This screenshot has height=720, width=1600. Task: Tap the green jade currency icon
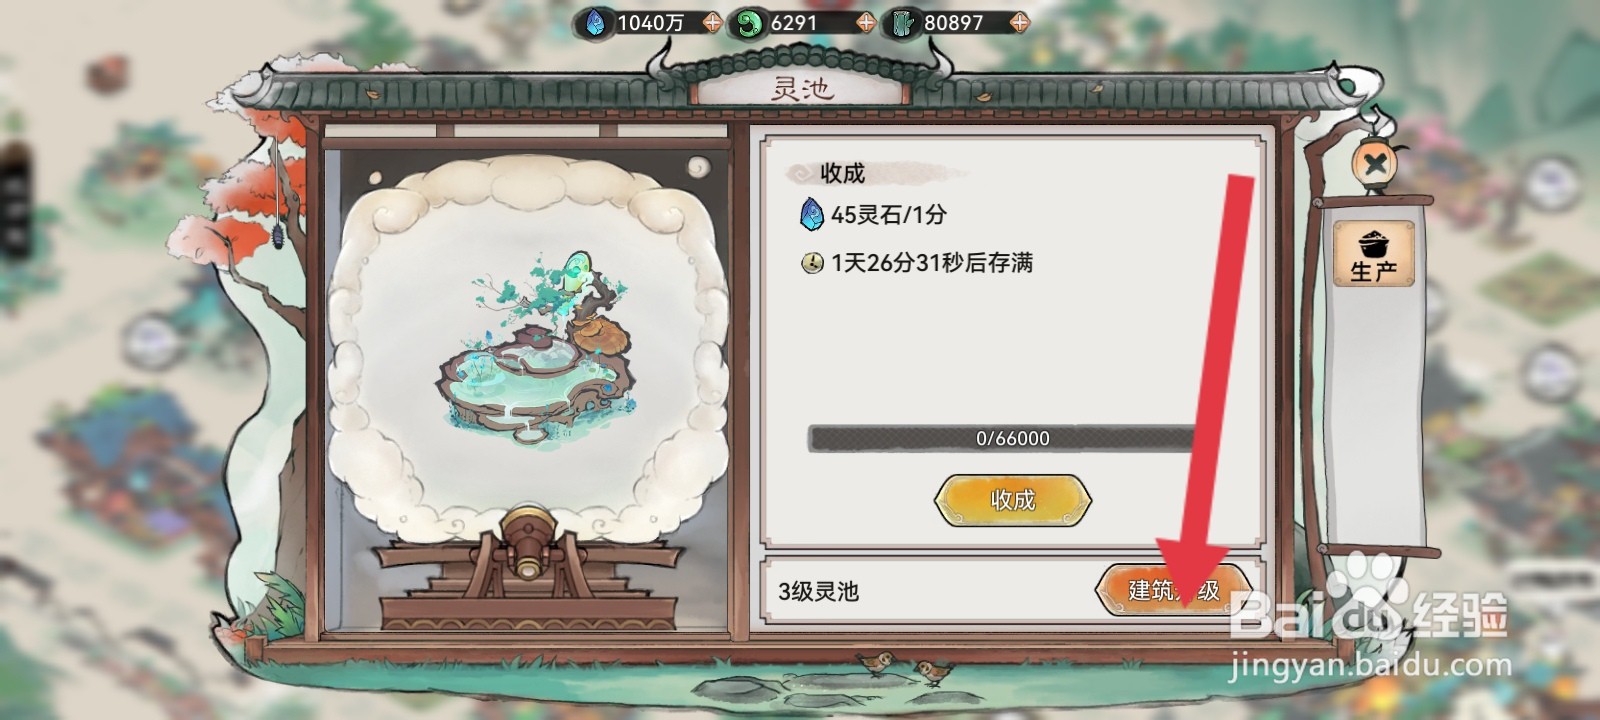[746, 23]
